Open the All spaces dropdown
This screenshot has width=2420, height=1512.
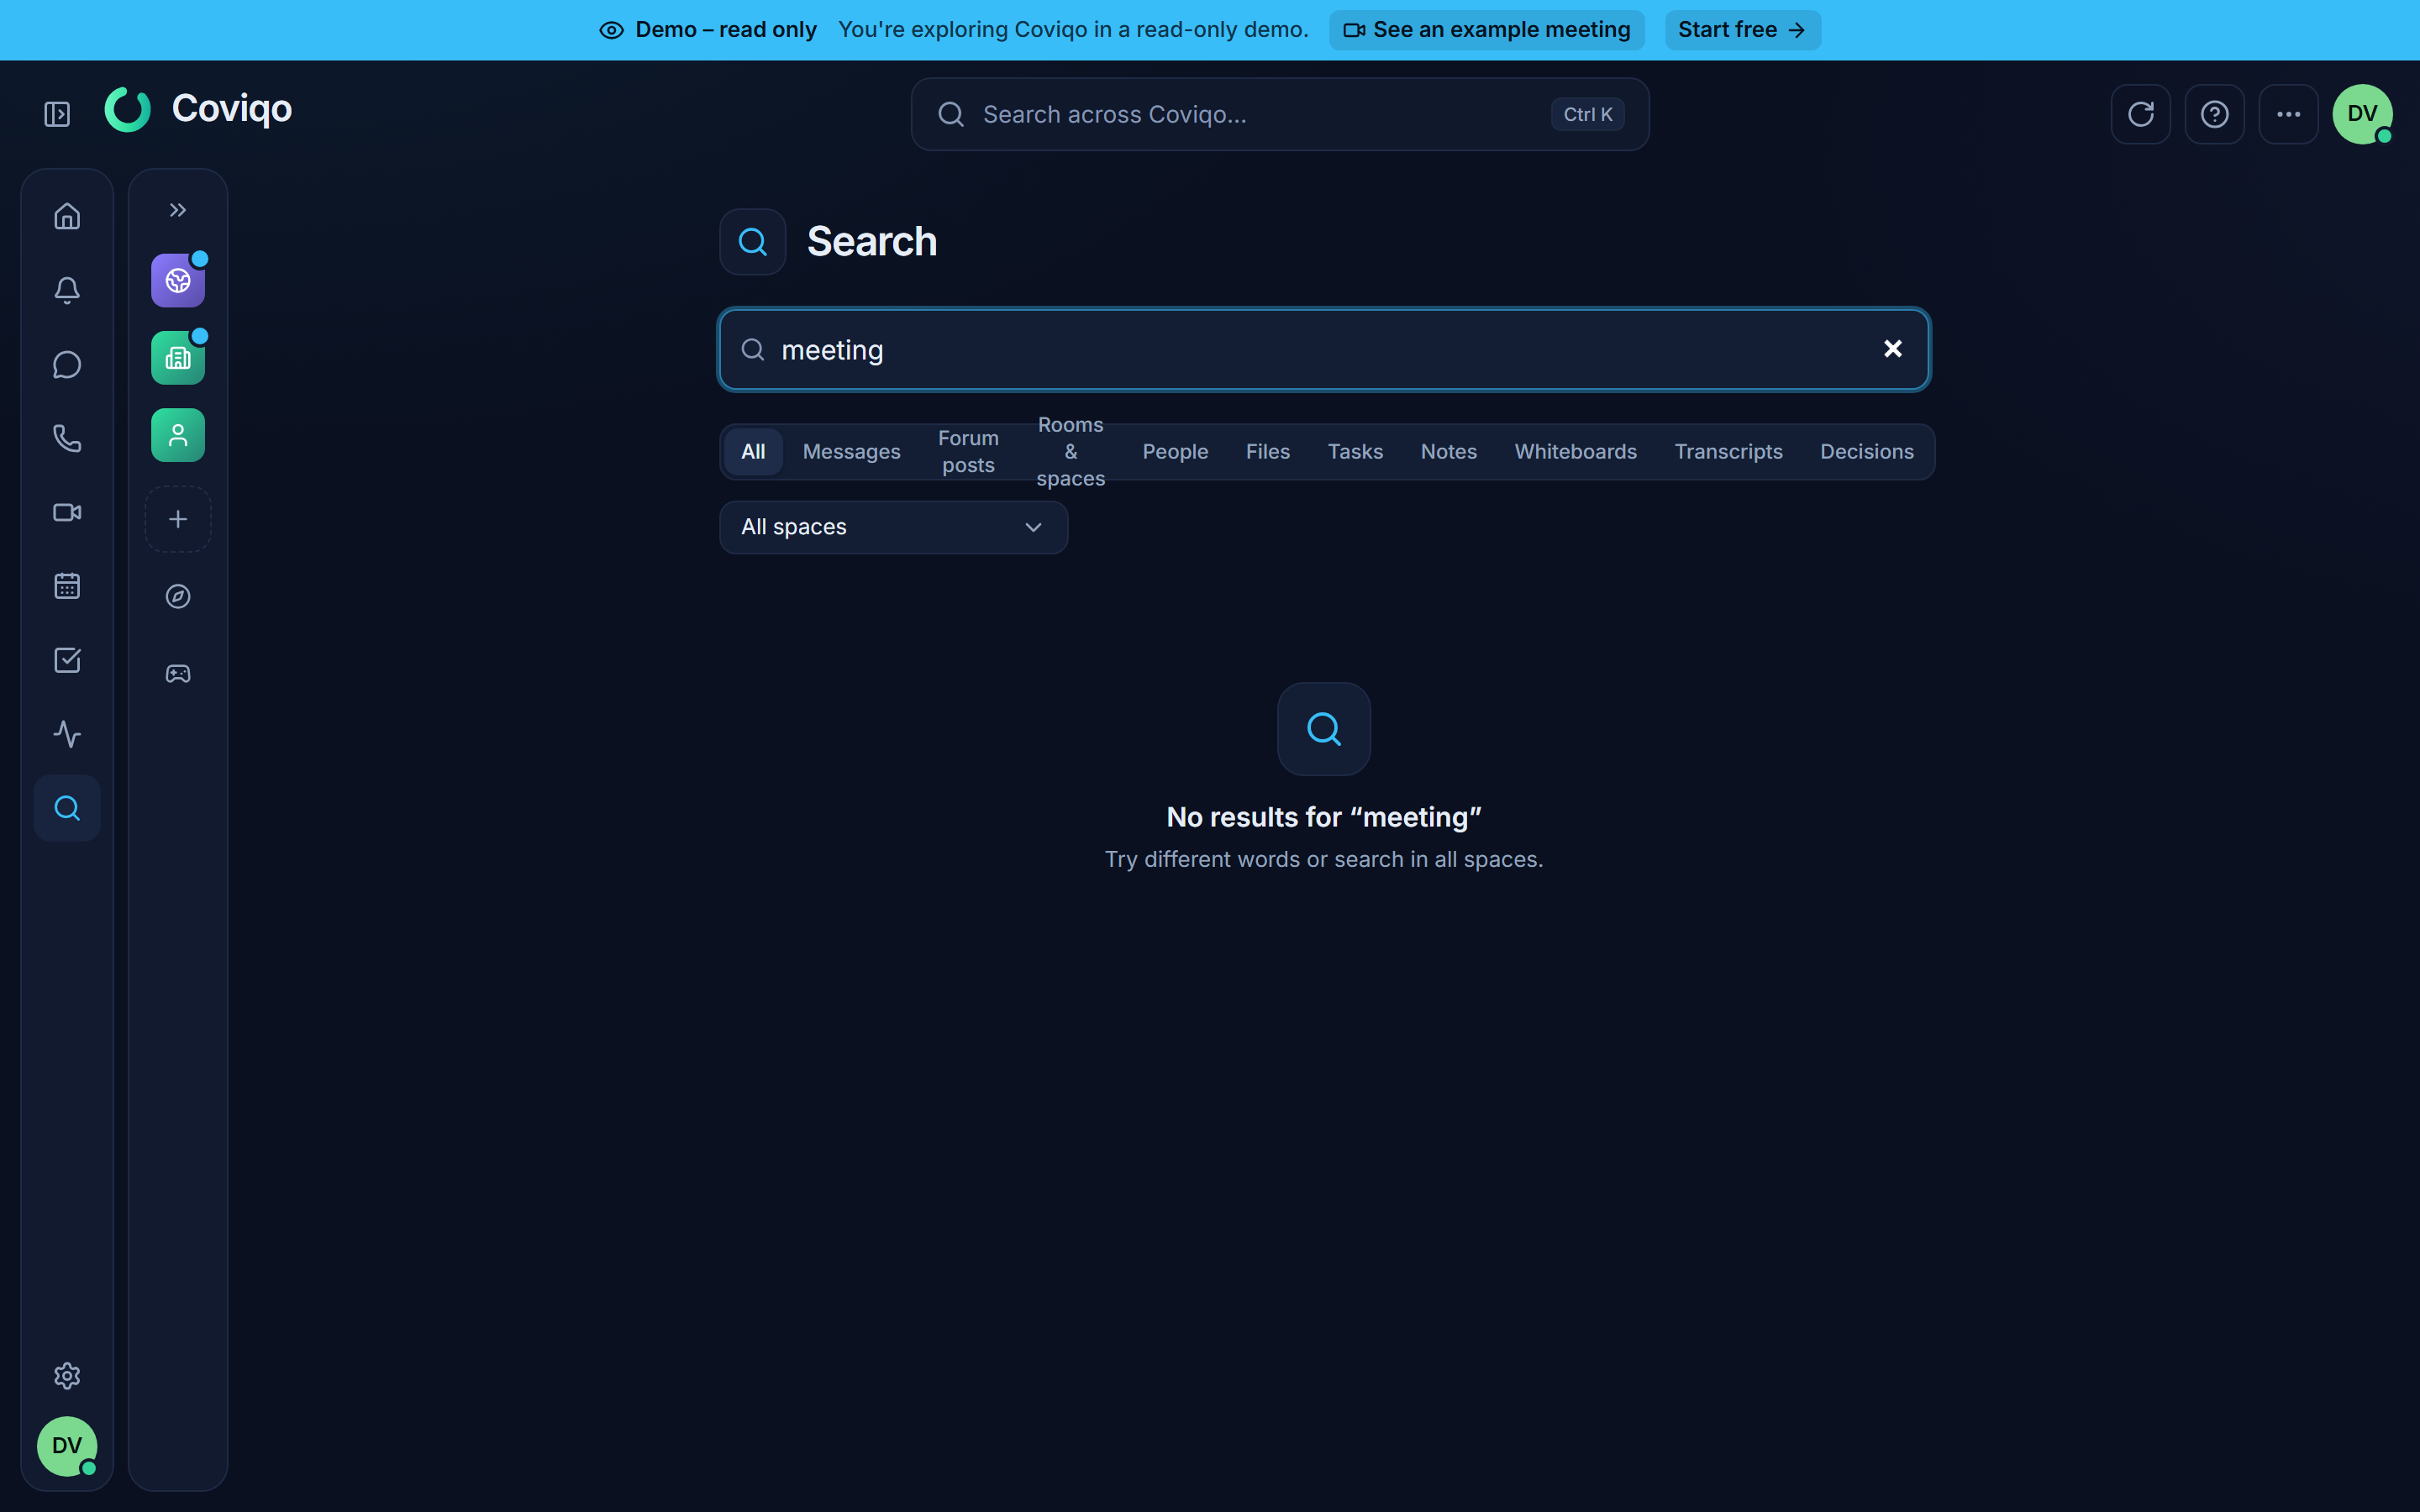coord(894,527)
